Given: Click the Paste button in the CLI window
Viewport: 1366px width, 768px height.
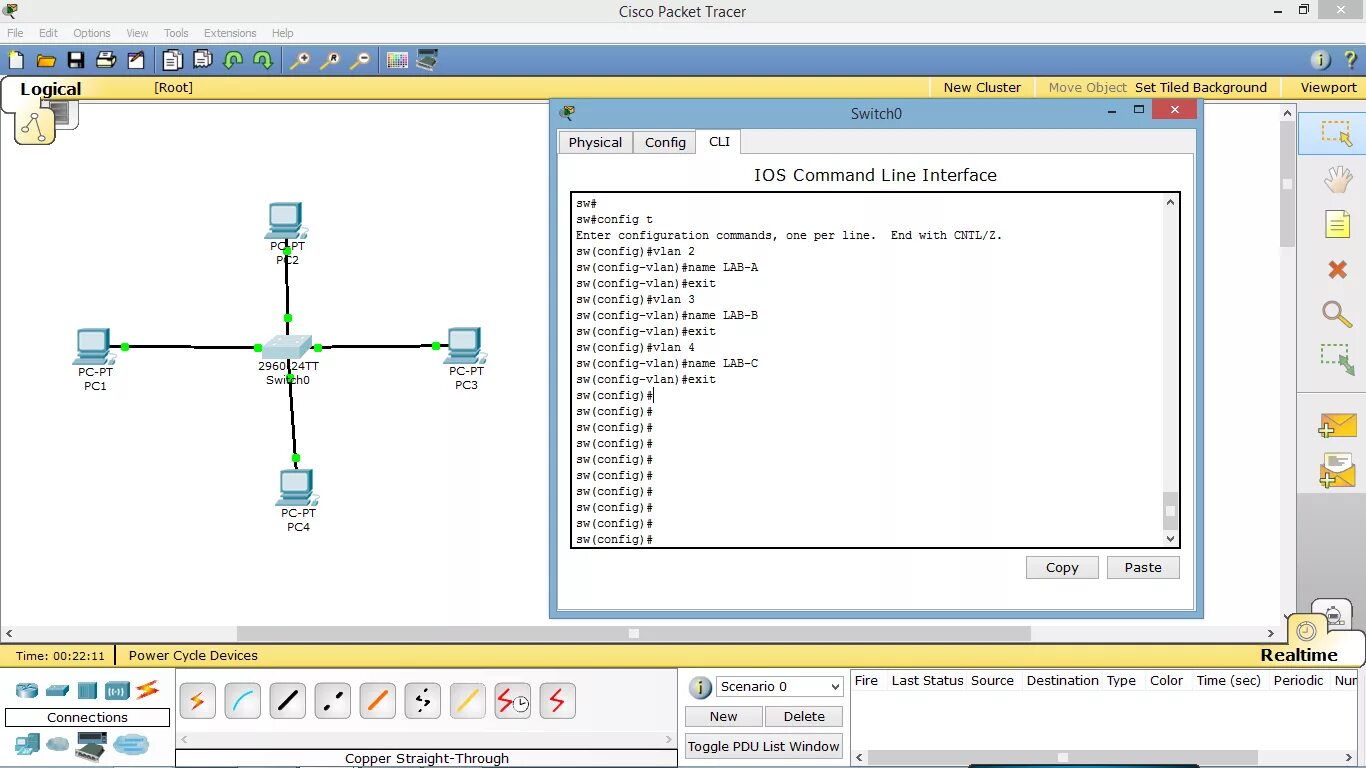Looking at the screenshot, I should pos(1143,567).
